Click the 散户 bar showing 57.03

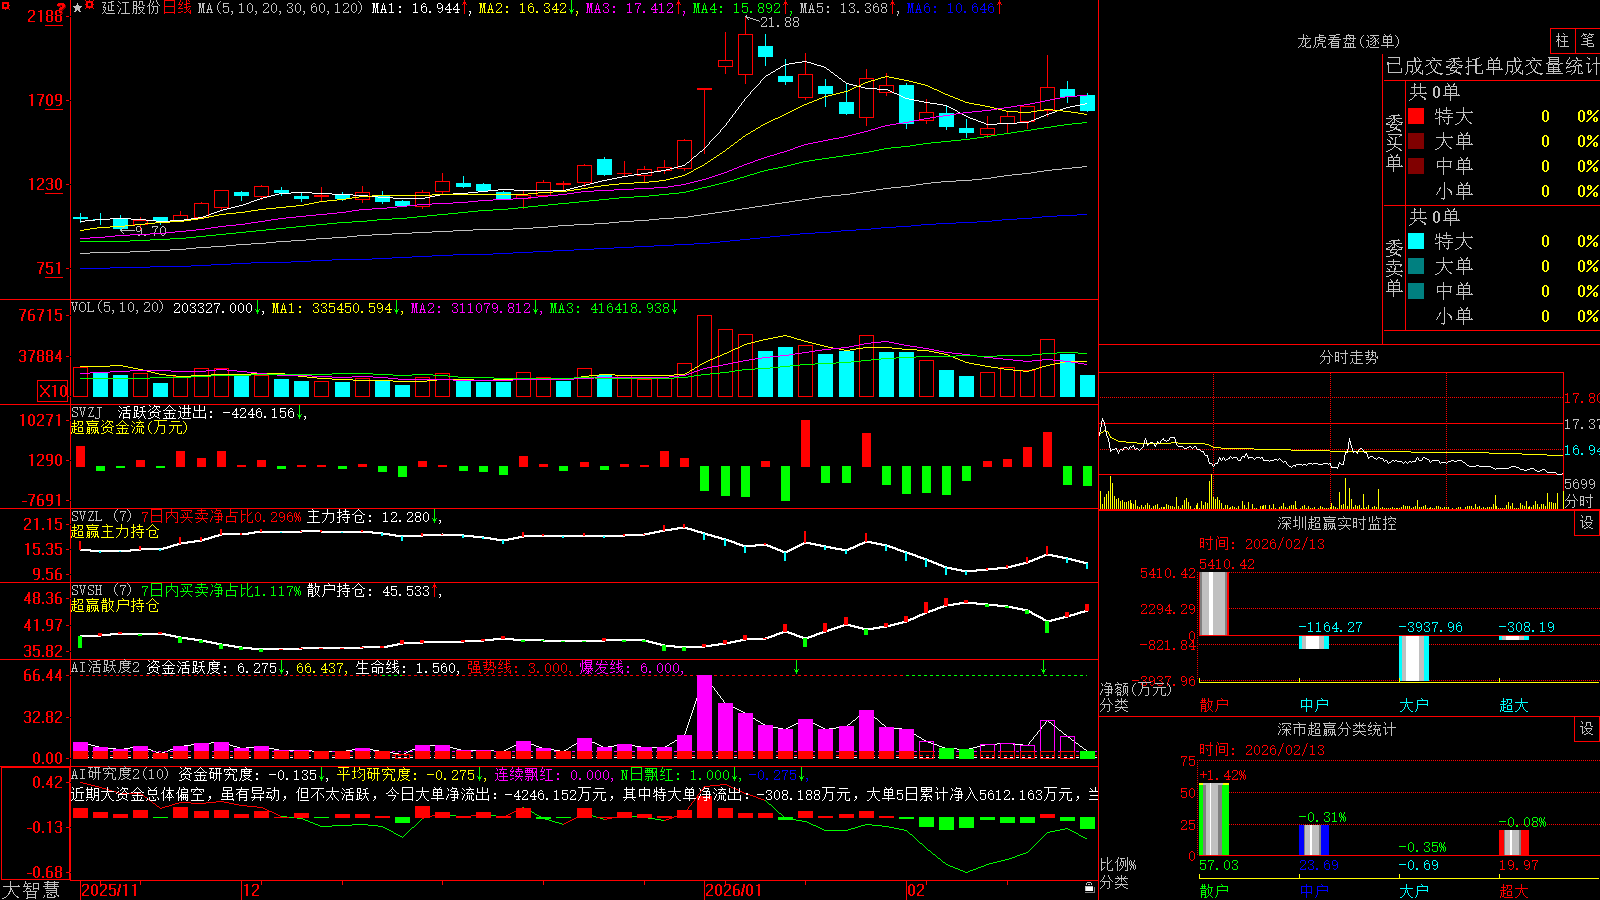1213,820
